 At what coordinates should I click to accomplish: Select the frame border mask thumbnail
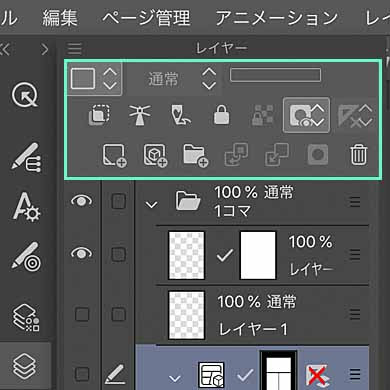coord(279,371)
